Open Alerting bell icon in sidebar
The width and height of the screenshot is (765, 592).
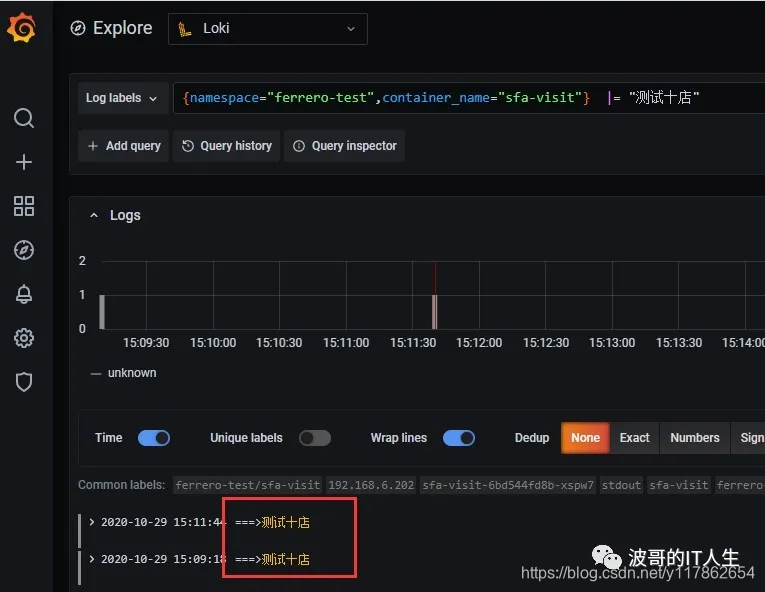pyautogui.click(x=23, y=294)
